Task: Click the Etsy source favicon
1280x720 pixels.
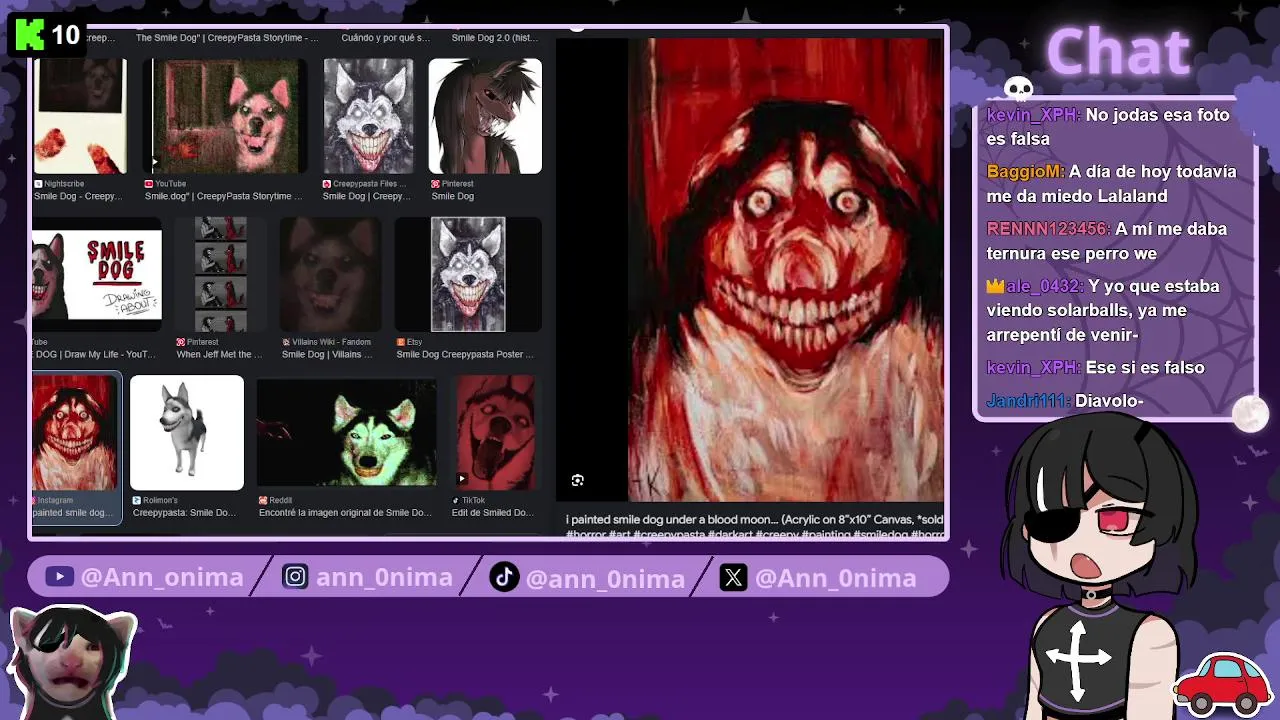Action: tap(400, 342)
